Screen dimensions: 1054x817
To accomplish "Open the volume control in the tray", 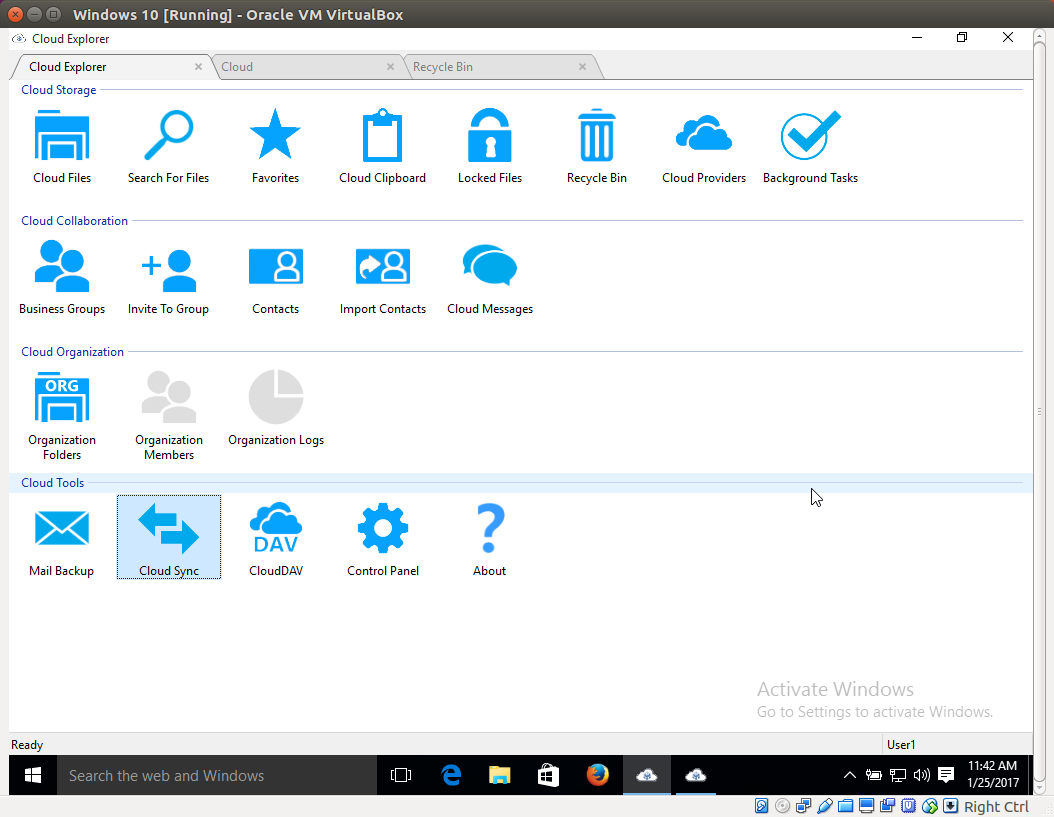I will (x=922, y=775).
